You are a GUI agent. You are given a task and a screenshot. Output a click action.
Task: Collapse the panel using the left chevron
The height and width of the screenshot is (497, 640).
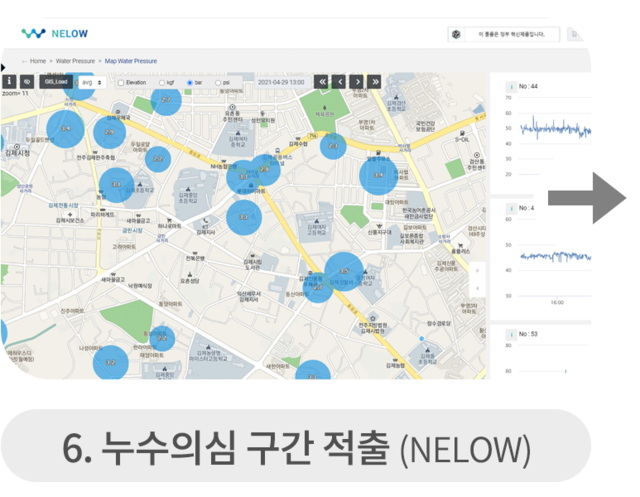tap(477, 288)
